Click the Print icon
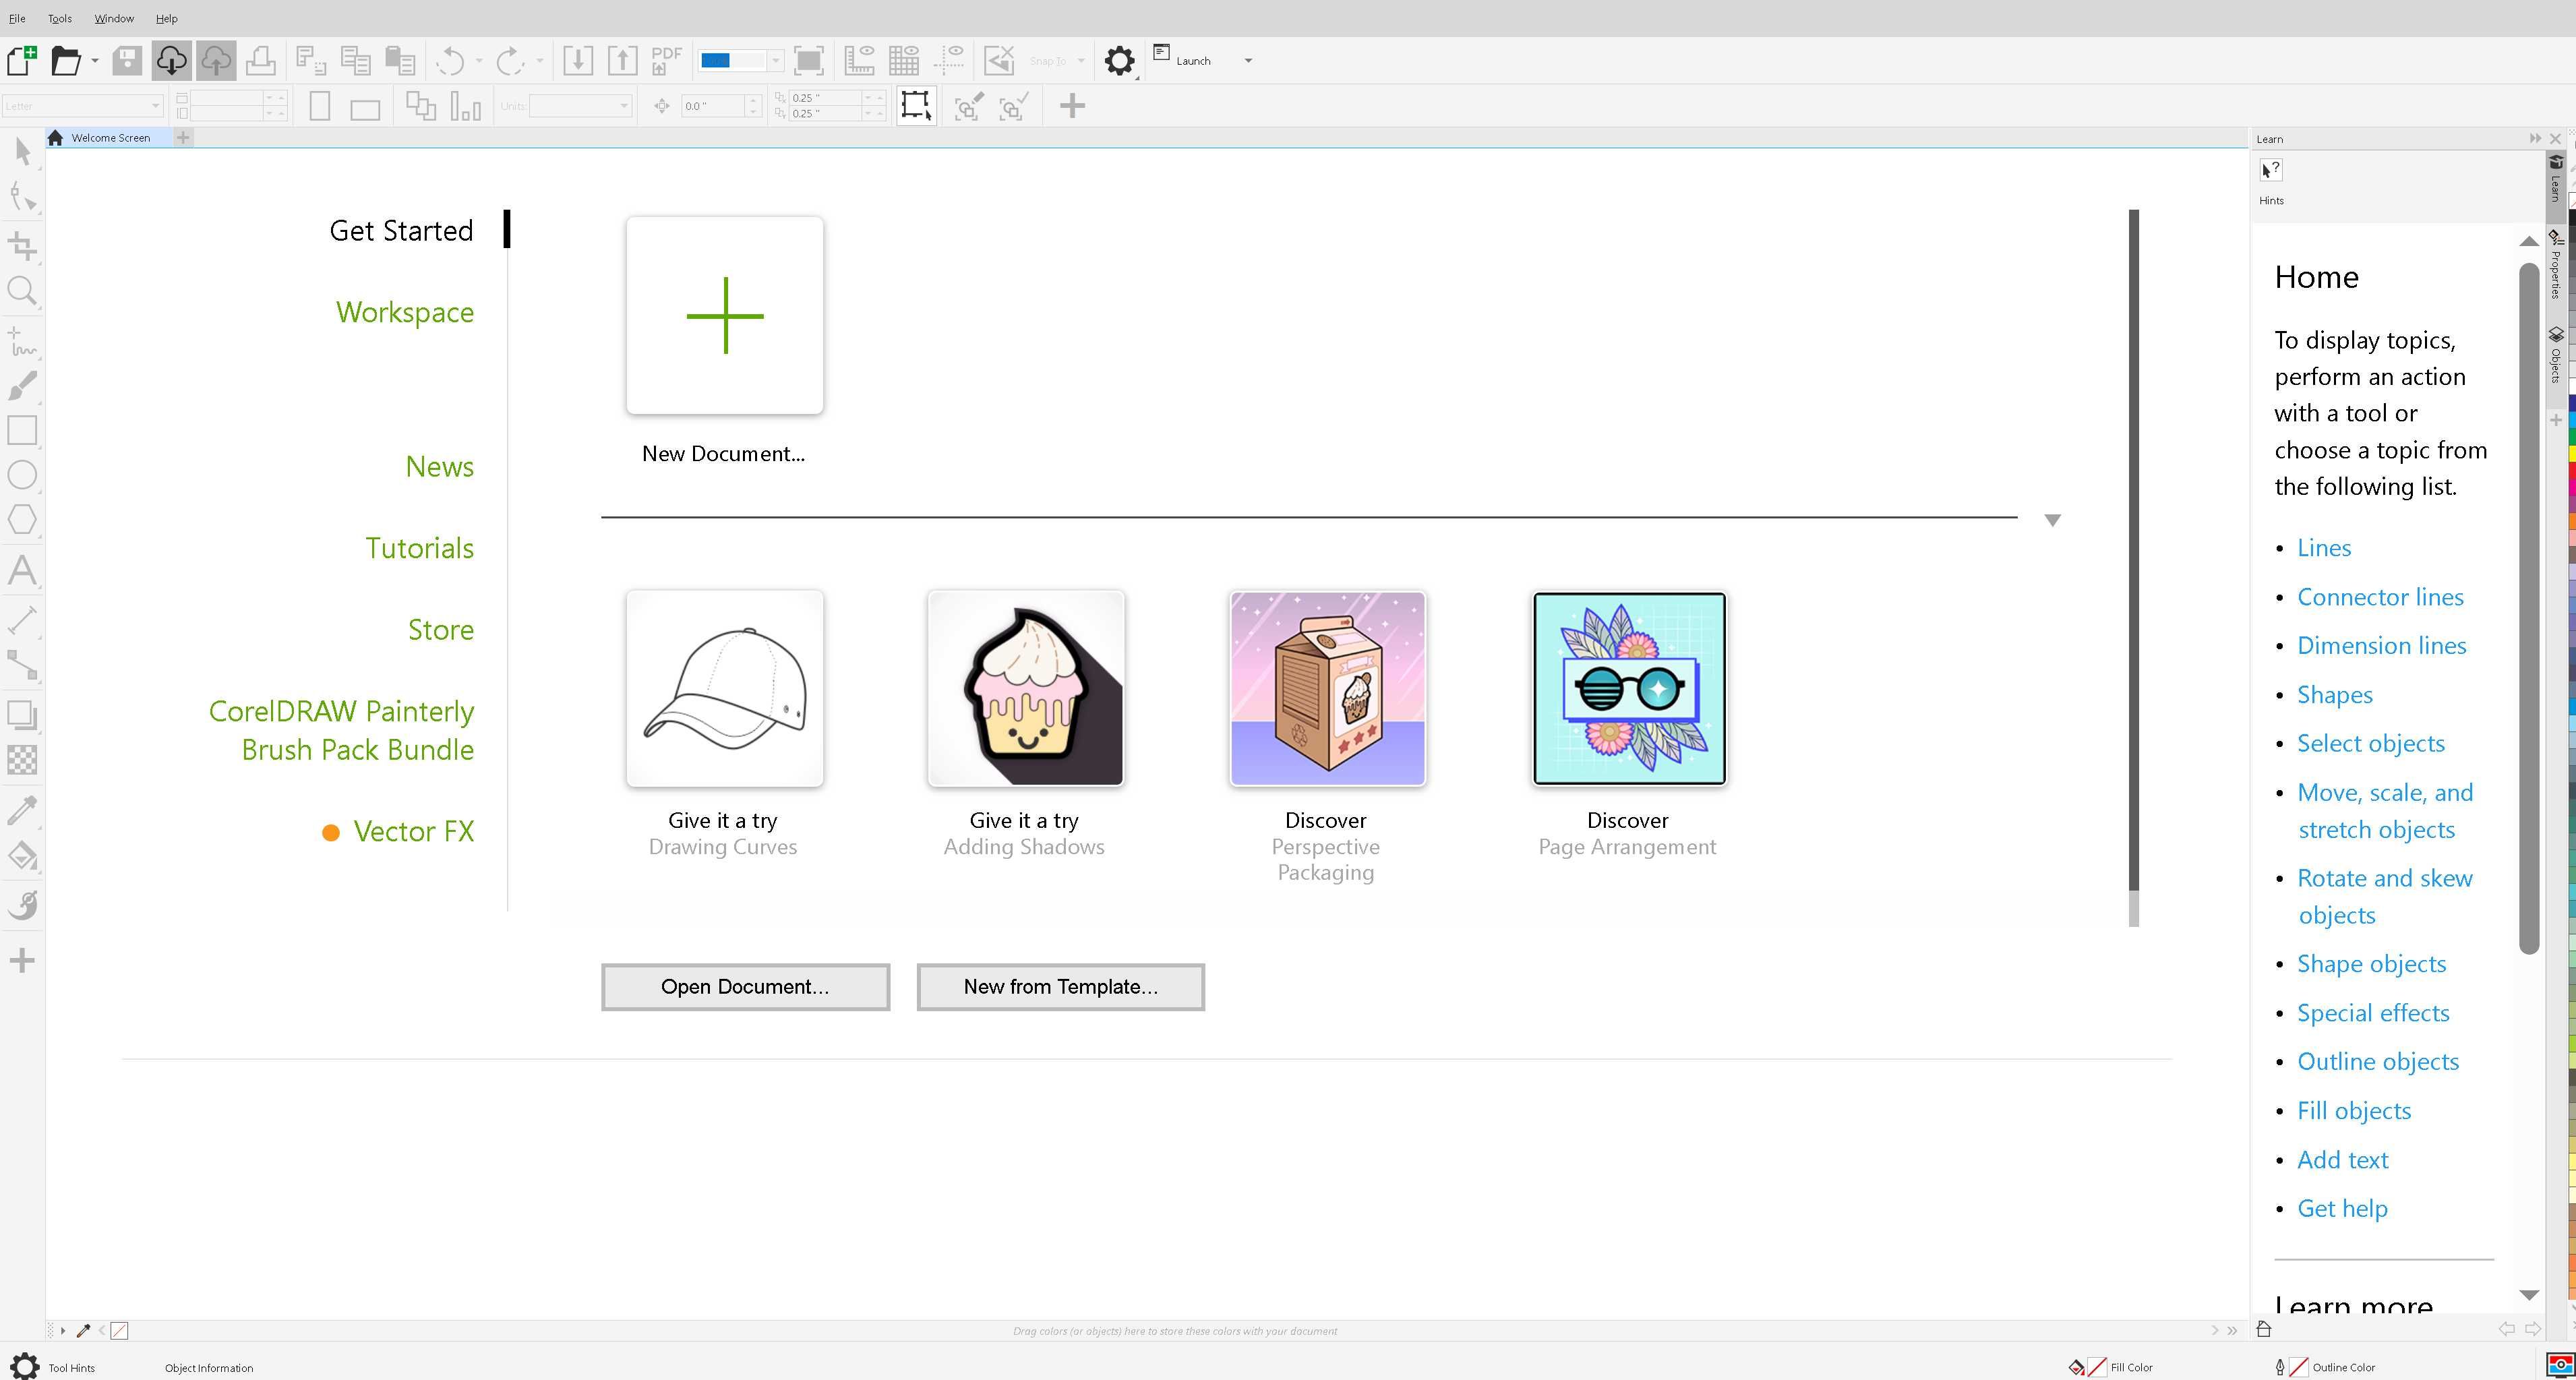 [261, 61]
